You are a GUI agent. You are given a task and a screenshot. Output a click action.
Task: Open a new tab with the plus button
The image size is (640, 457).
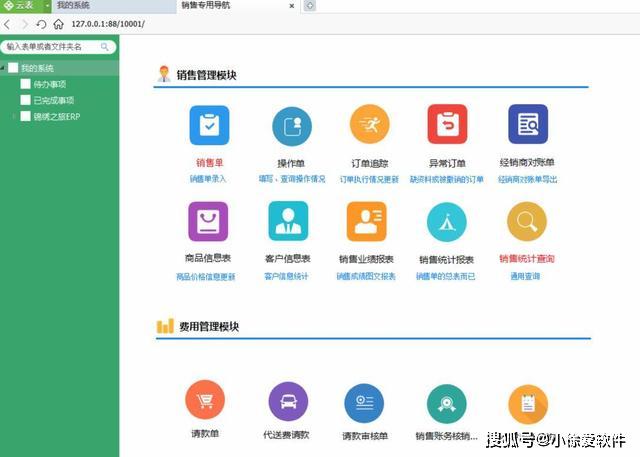coord(310,6)
